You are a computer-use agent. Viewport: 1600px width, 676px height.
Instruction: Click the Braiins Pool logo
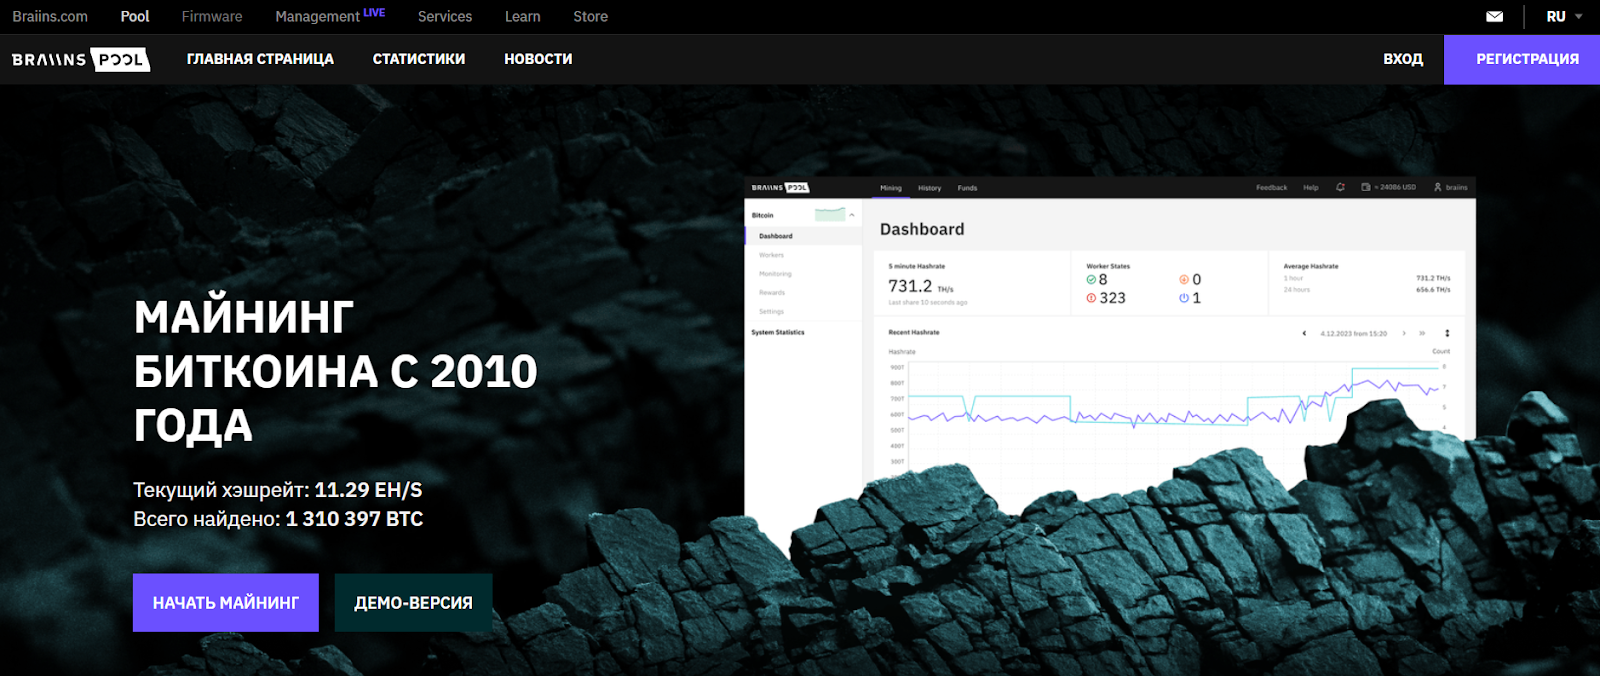pyautogui.click(x=81, y=59)
